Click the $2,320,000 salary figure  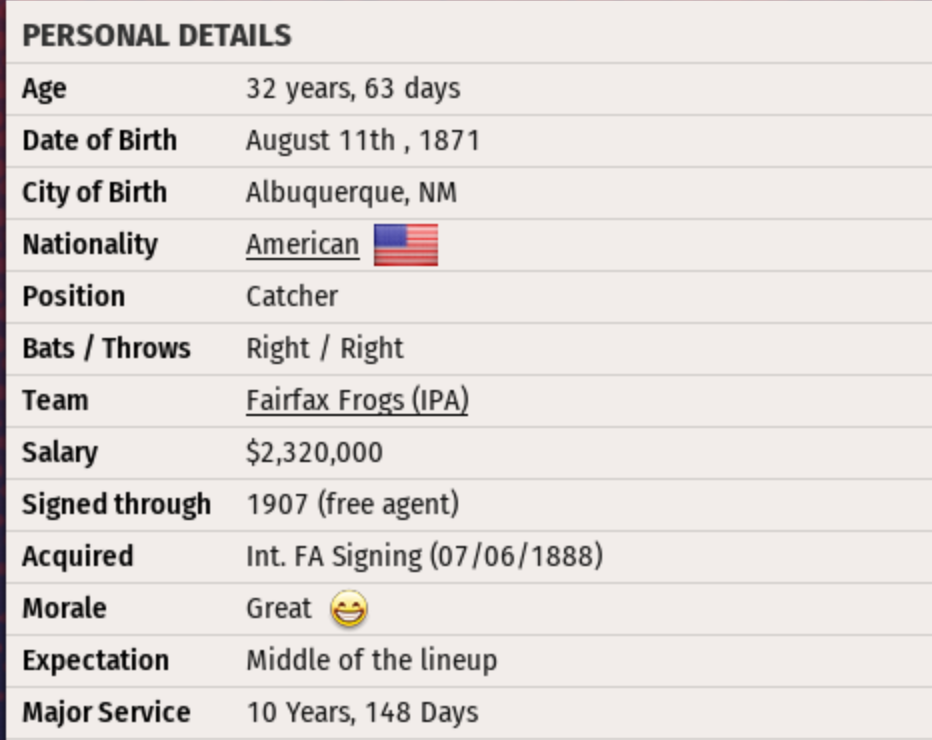coord(314,452)
